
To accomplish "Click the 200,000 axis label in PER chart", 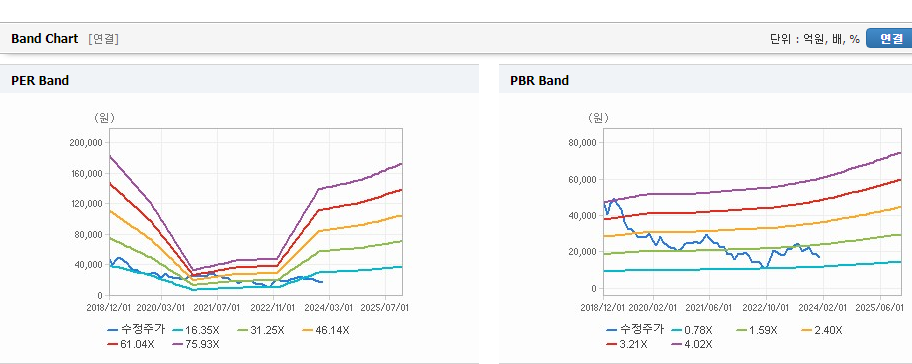I will [85, 143].
